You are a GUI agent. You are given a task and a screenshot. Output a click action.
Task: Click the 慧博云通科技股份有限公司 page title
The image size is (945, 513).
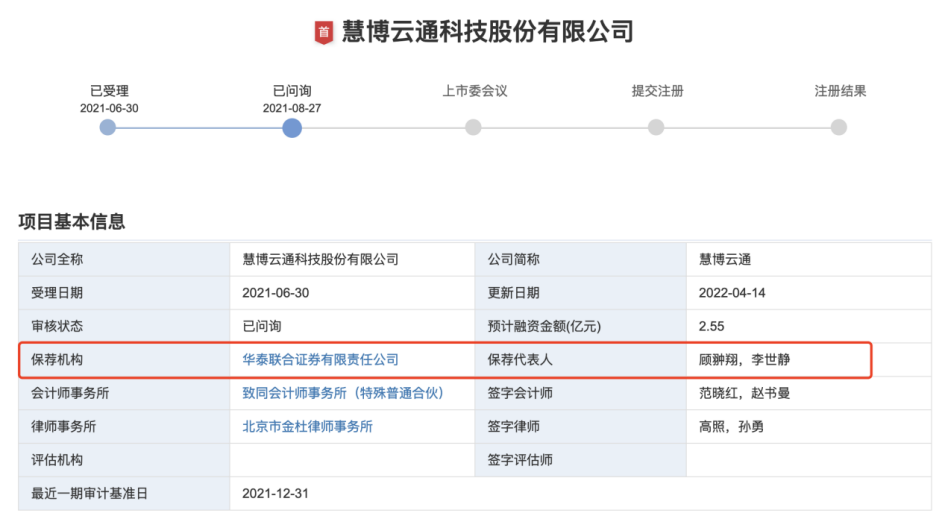(x=488, y=32)
